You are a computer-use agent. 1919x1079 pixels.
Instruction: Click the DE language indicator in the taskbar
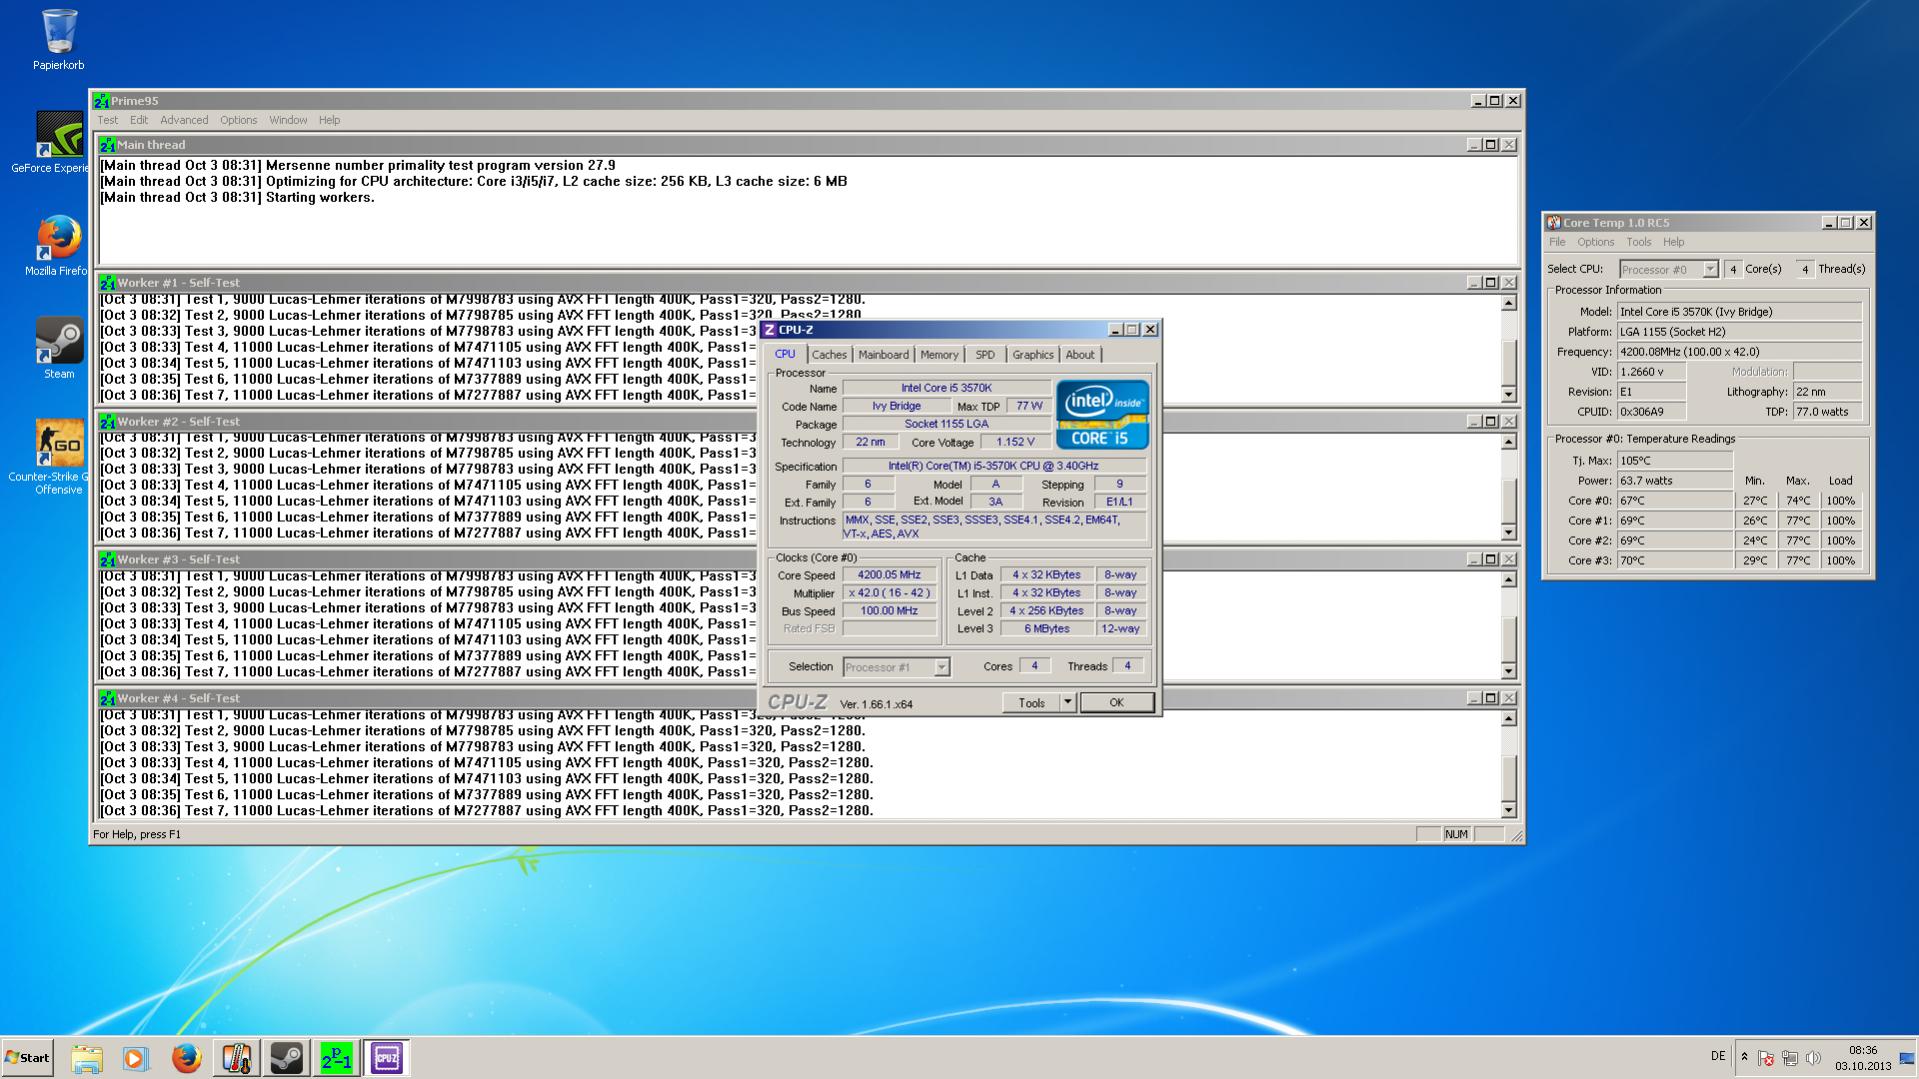[1718, 1056]
